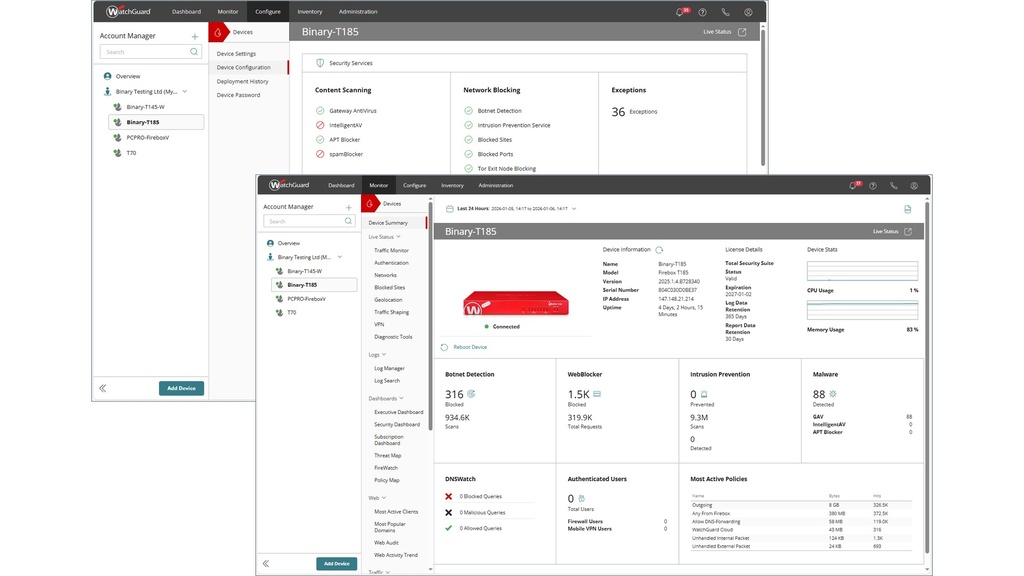Click the Botnet Detection blocked count icon
This screenshot has width=1024, height=576.
tap(471, 394)
